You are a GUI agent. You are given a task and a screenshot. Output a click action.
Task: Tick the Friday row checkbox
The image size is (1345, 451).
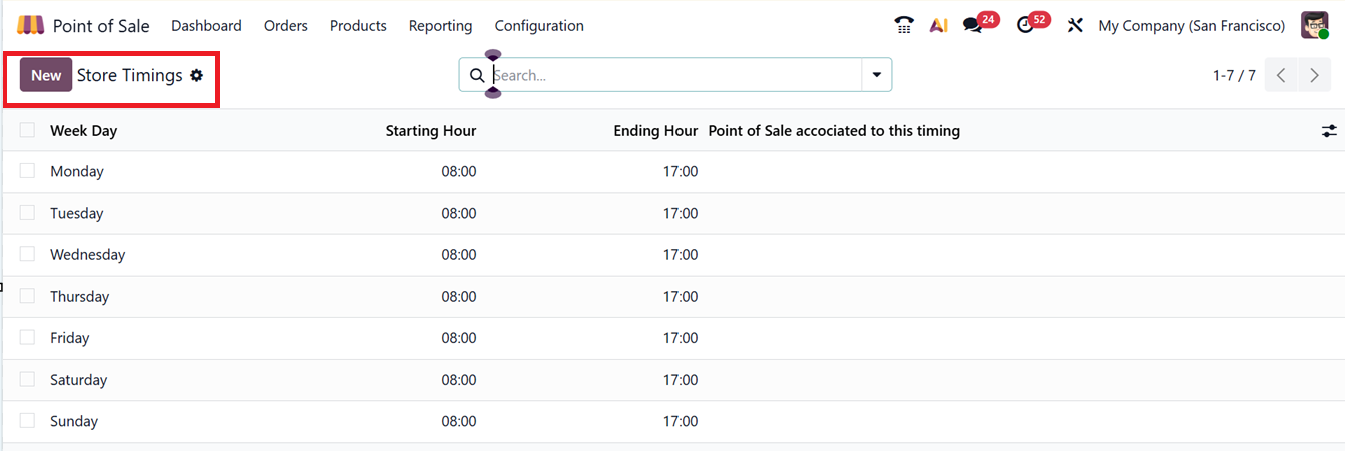pyautogui.click(x=27, y=338)
